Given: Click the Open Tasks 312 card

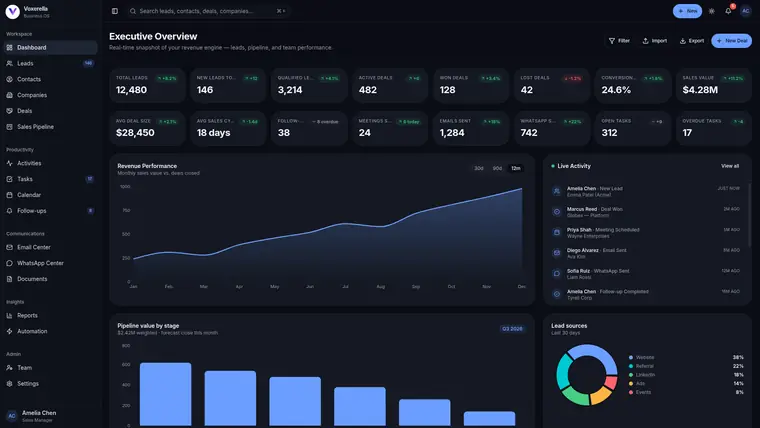Looking at the screenshot, I should click(633, 128).
